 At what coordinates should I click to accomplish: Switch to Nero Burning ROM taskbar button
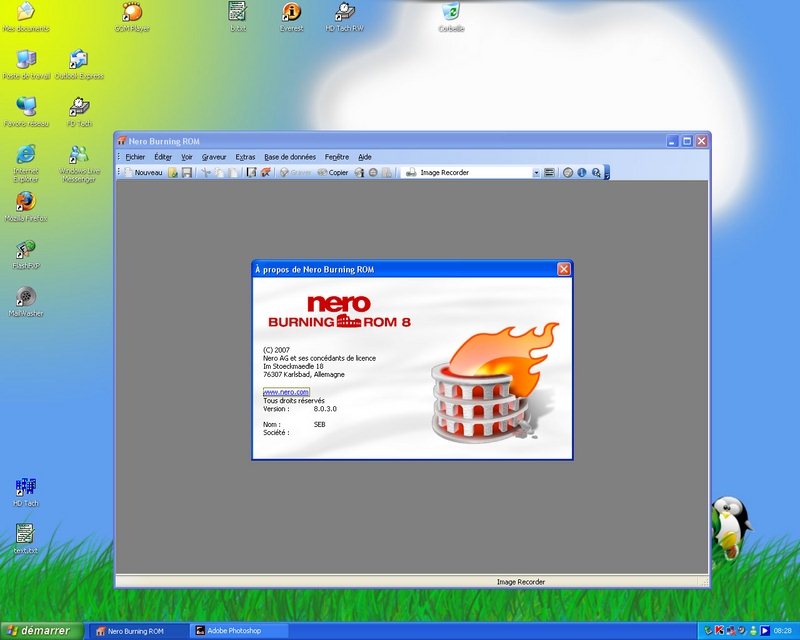coord(138,631)
